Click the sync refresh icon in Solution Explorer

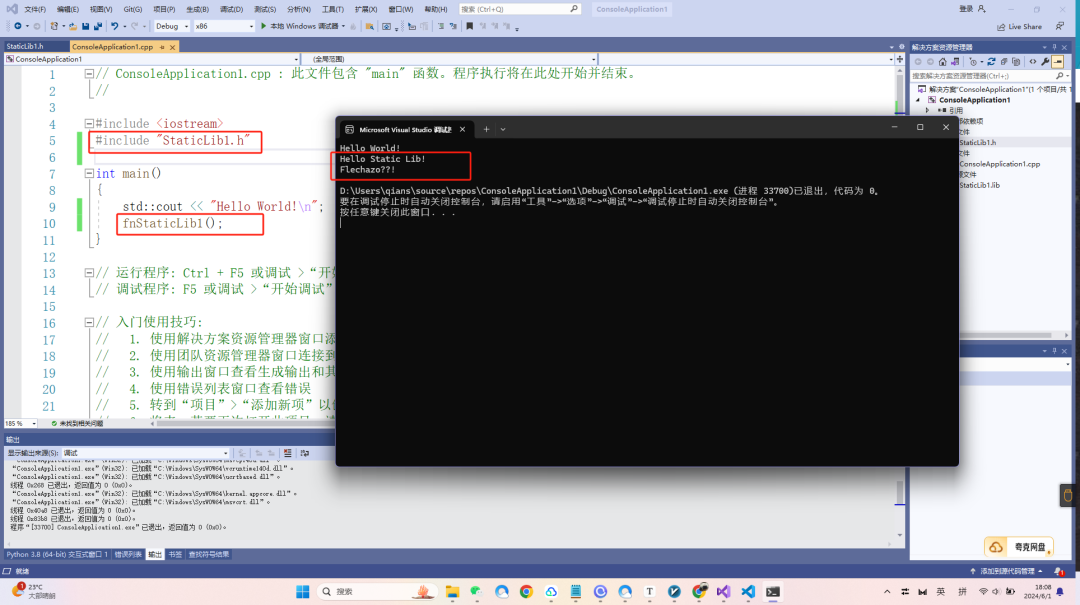click(991, 62)
